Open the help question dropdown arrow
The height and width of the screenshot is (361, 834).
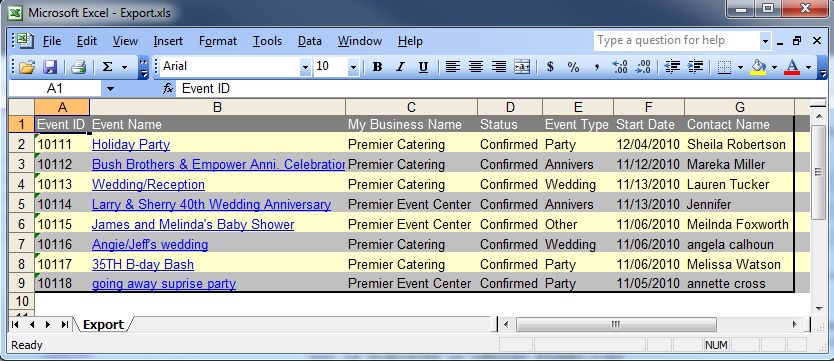[765, 41]
